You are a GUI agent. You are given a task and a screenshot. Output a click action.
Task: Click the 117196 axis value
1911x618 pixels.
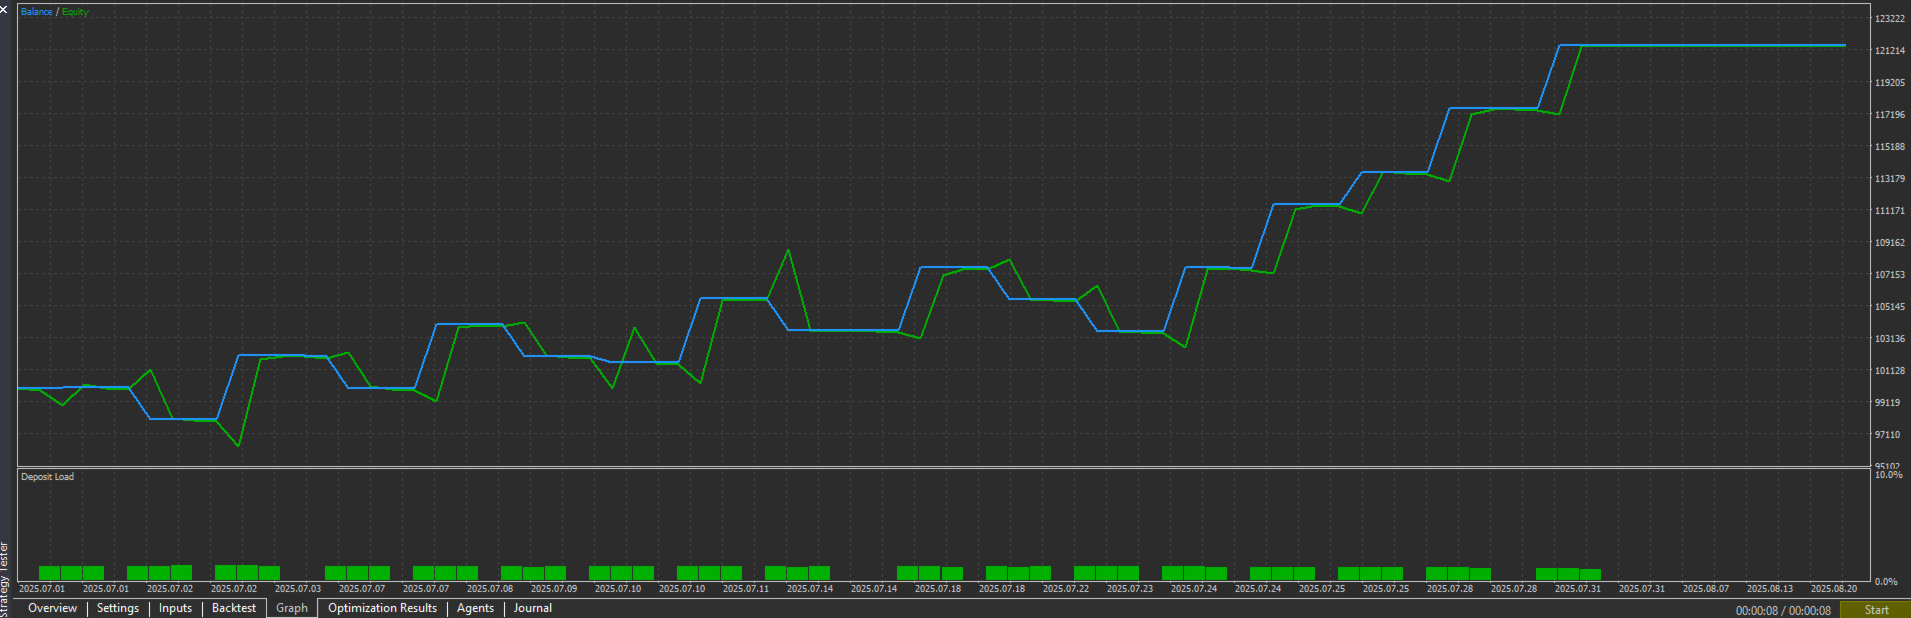coord(1890,115)
